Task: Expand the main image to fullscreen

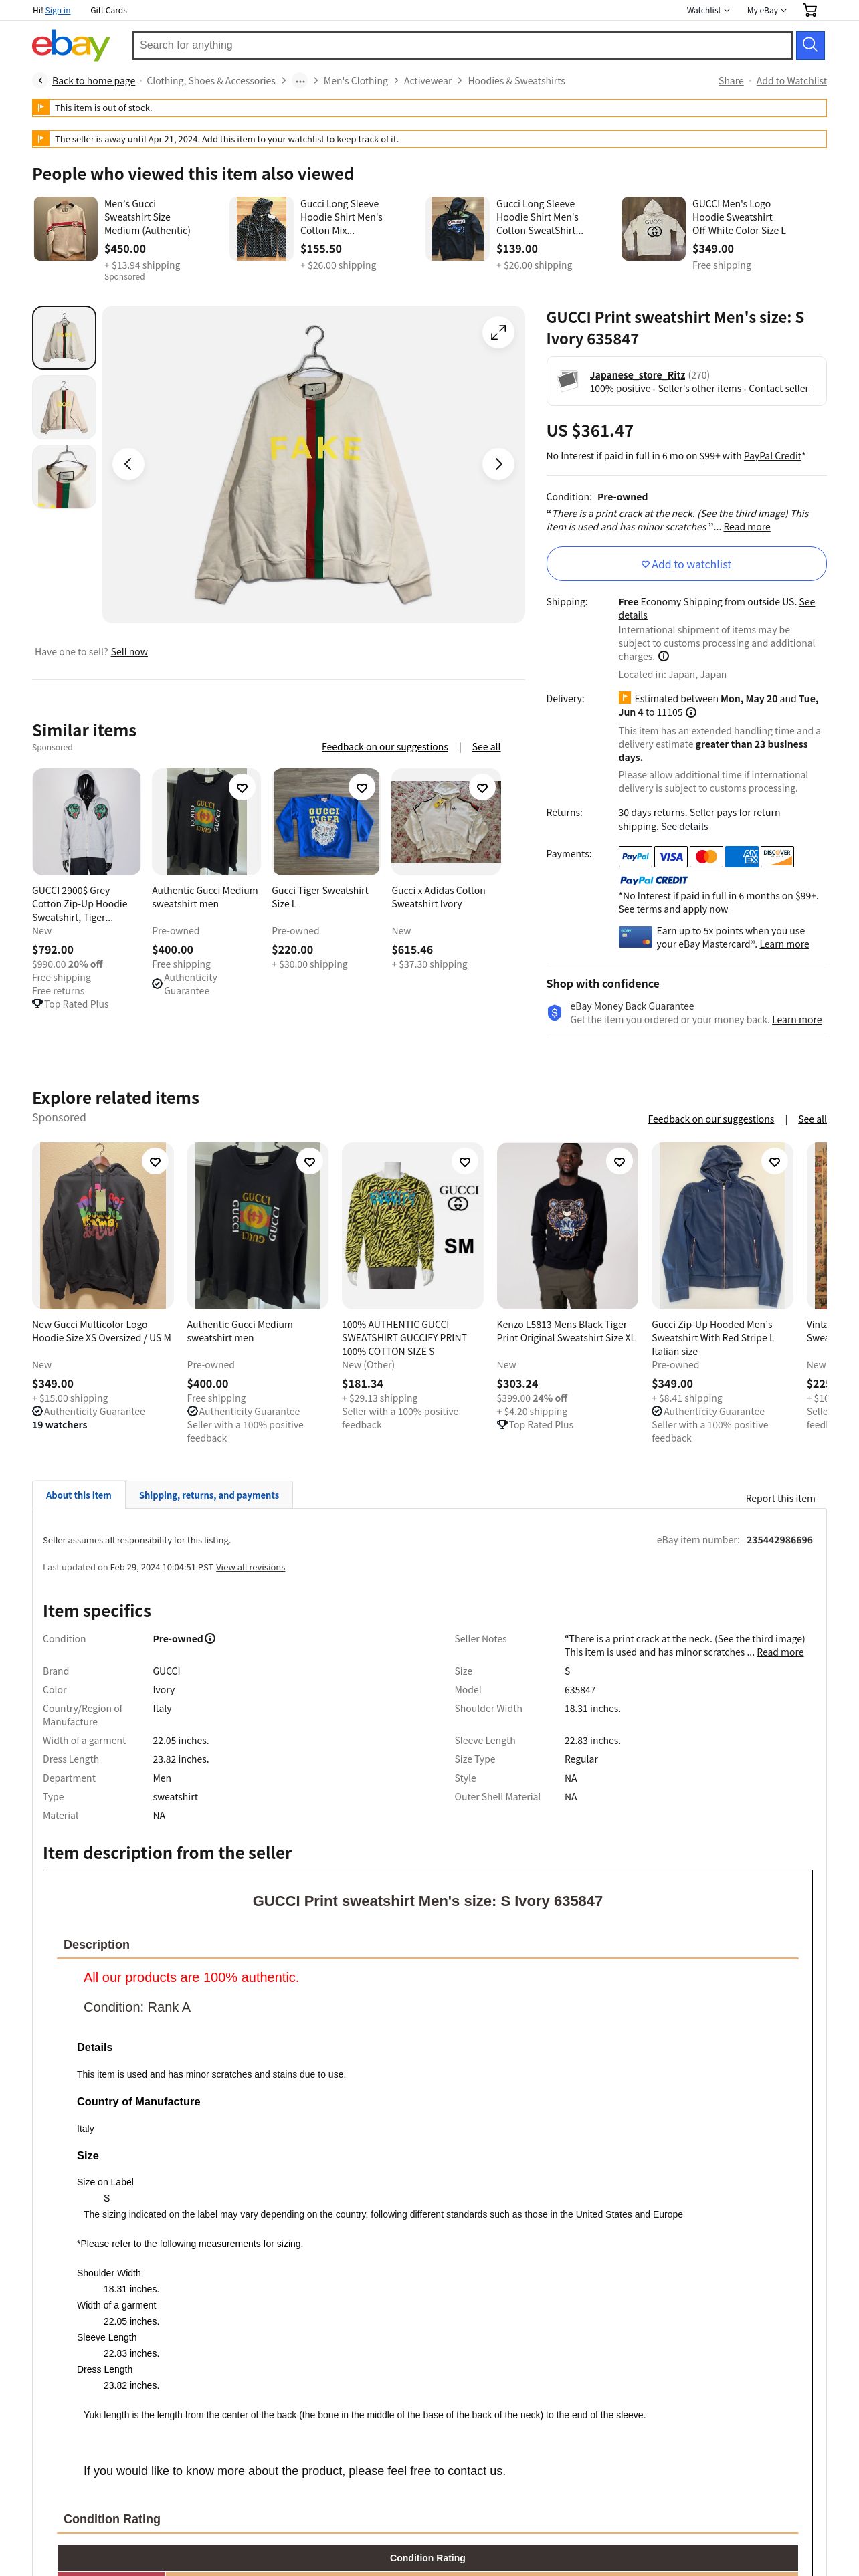Action: (498, 332)
